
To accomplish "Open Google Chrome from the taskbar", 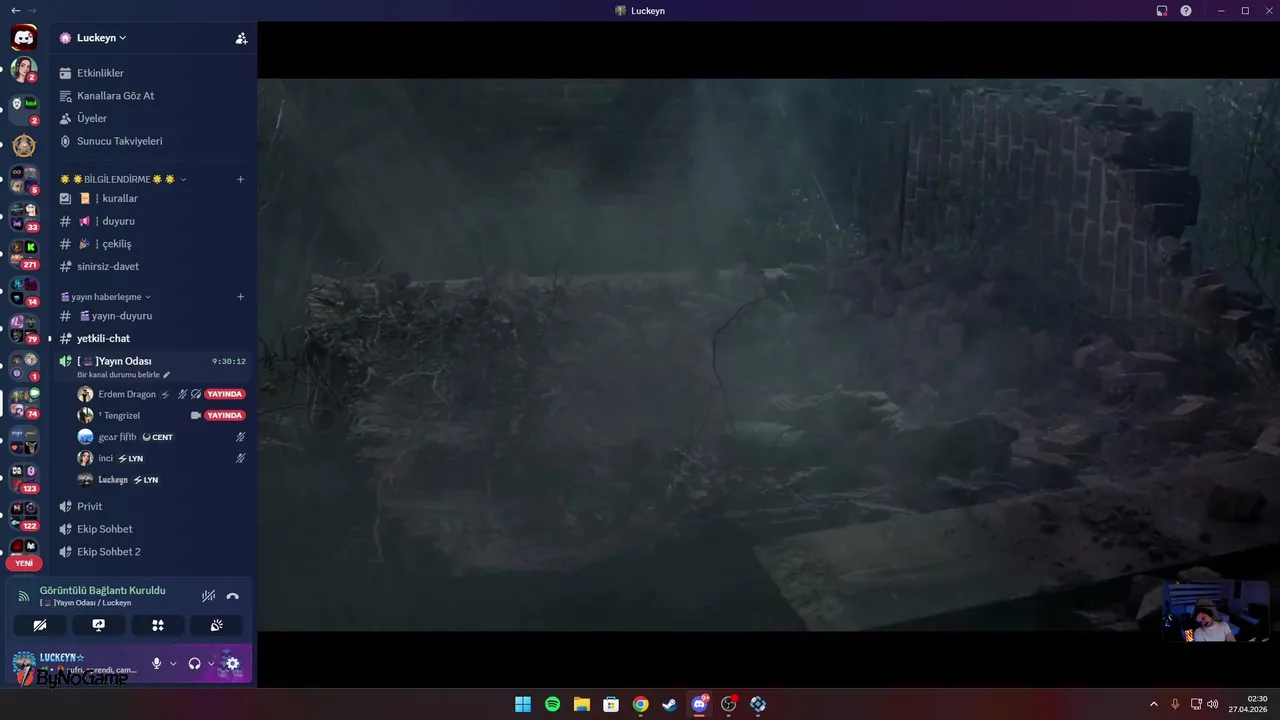I will tap(640, 704).
